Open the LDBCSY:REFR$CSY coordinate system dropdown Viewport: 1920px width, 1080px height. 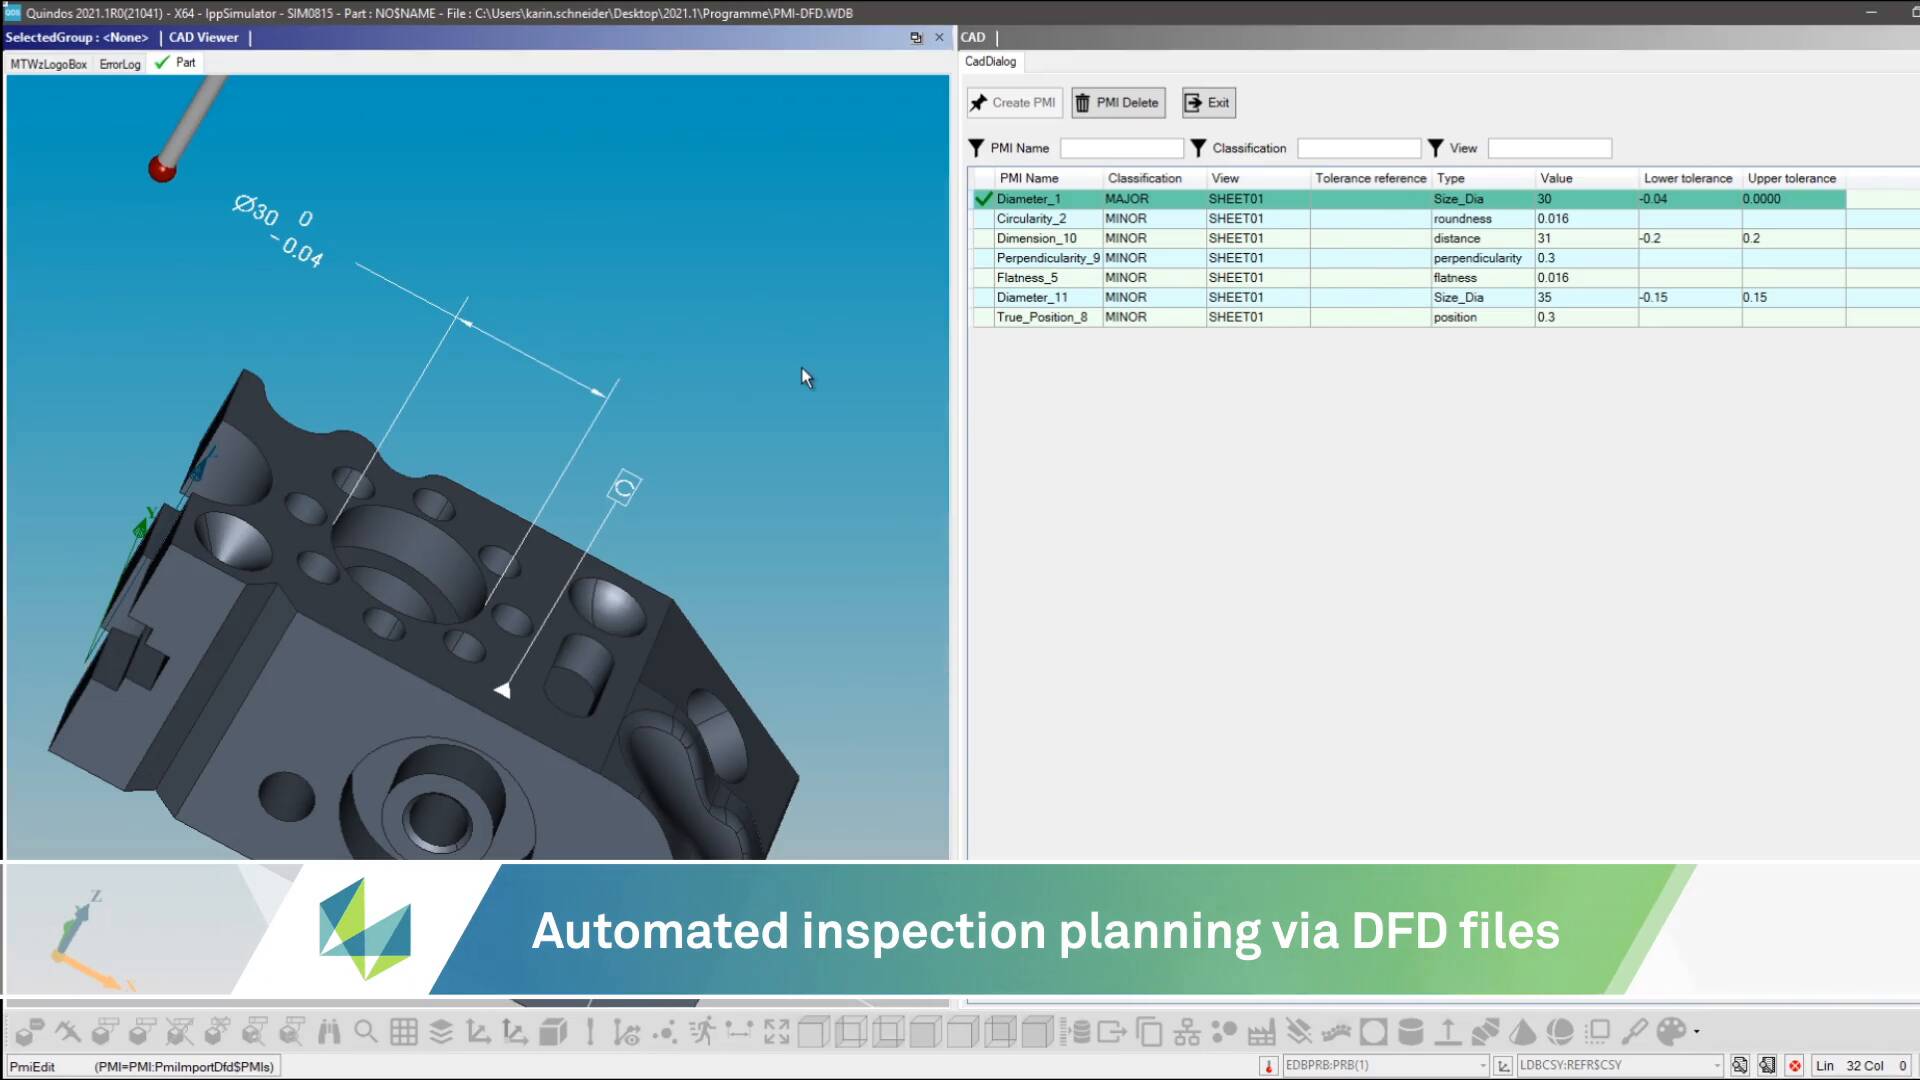(1717, 1066)
